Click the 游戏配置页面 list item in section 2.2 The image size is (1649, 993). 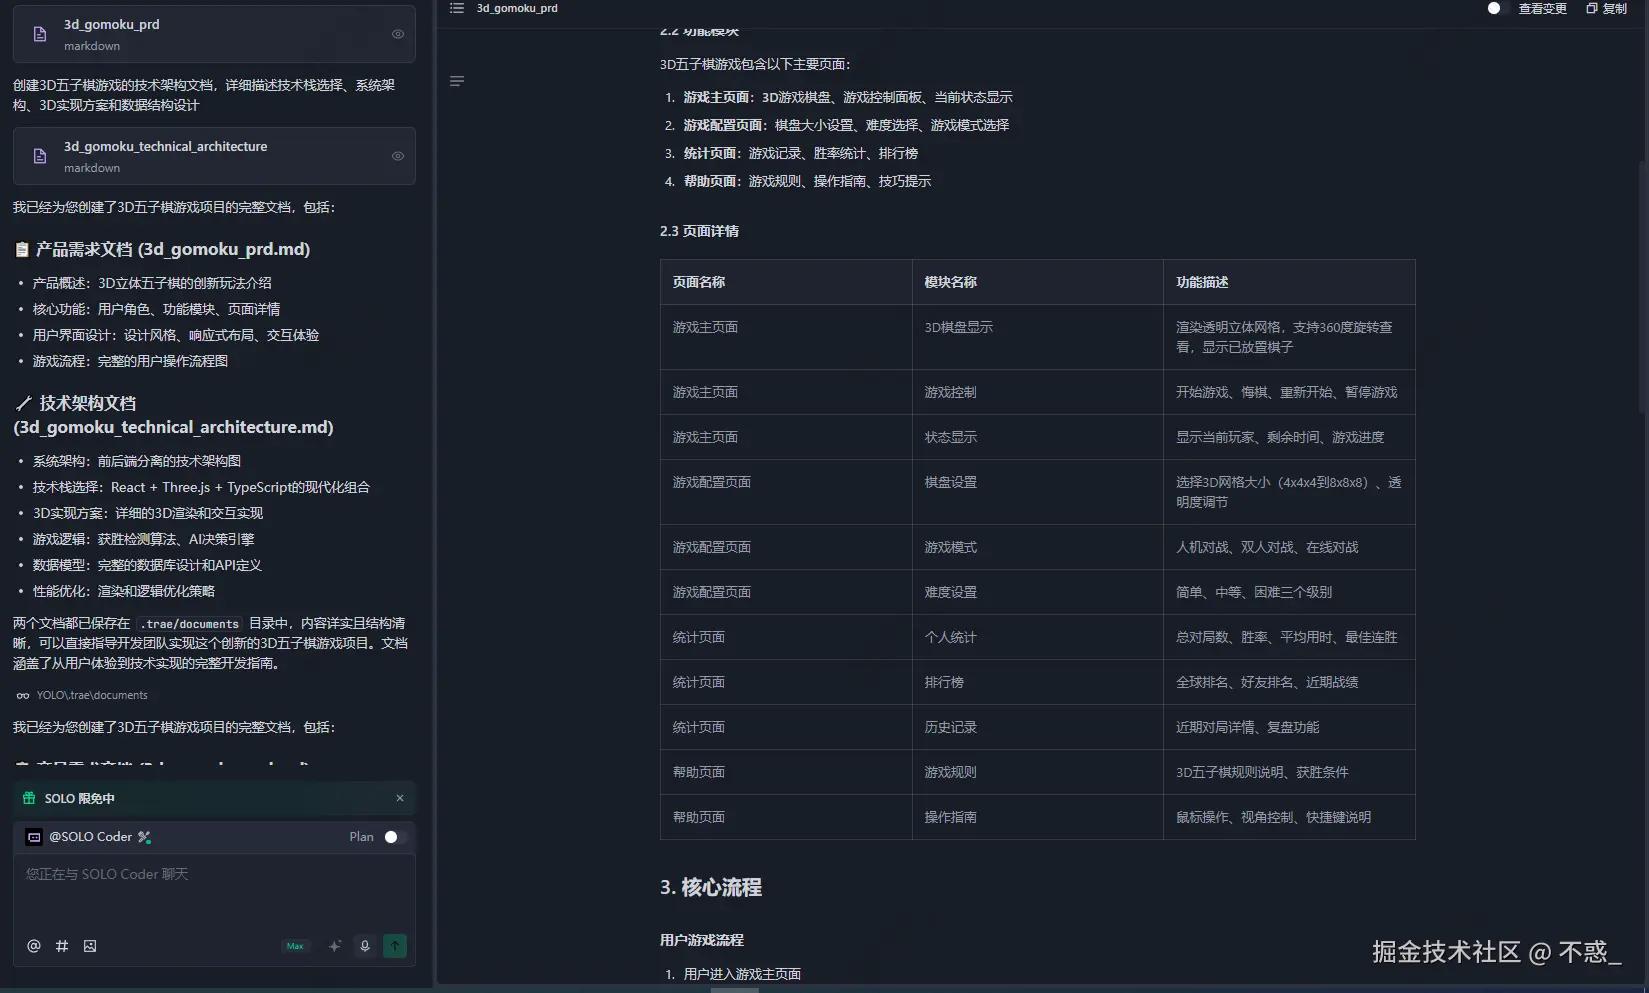tap(846, 125)
